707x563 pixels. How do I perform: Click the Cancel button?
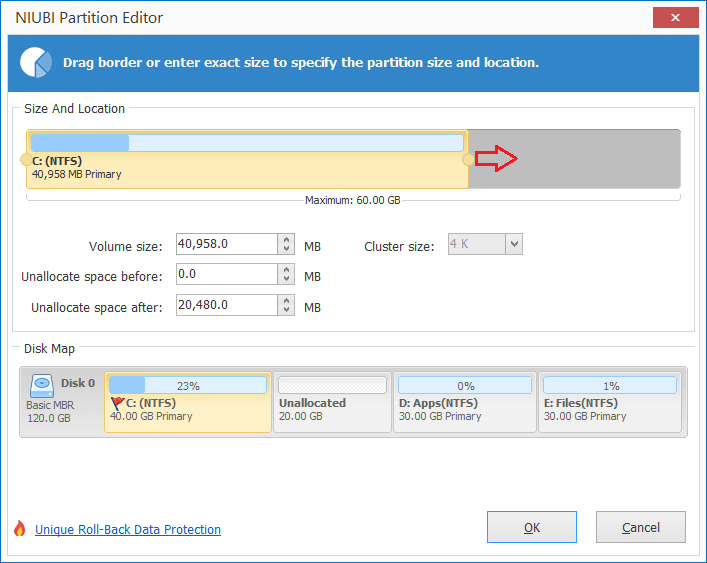(641, 527)
